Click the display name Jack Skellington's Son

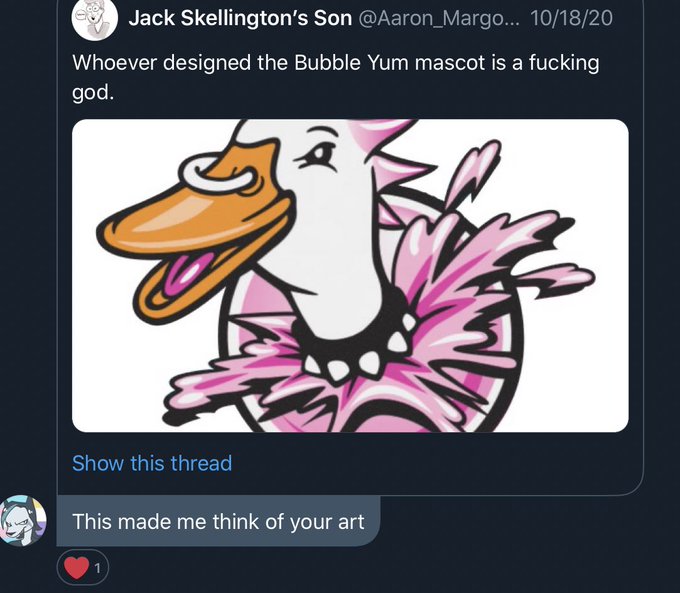240,18
